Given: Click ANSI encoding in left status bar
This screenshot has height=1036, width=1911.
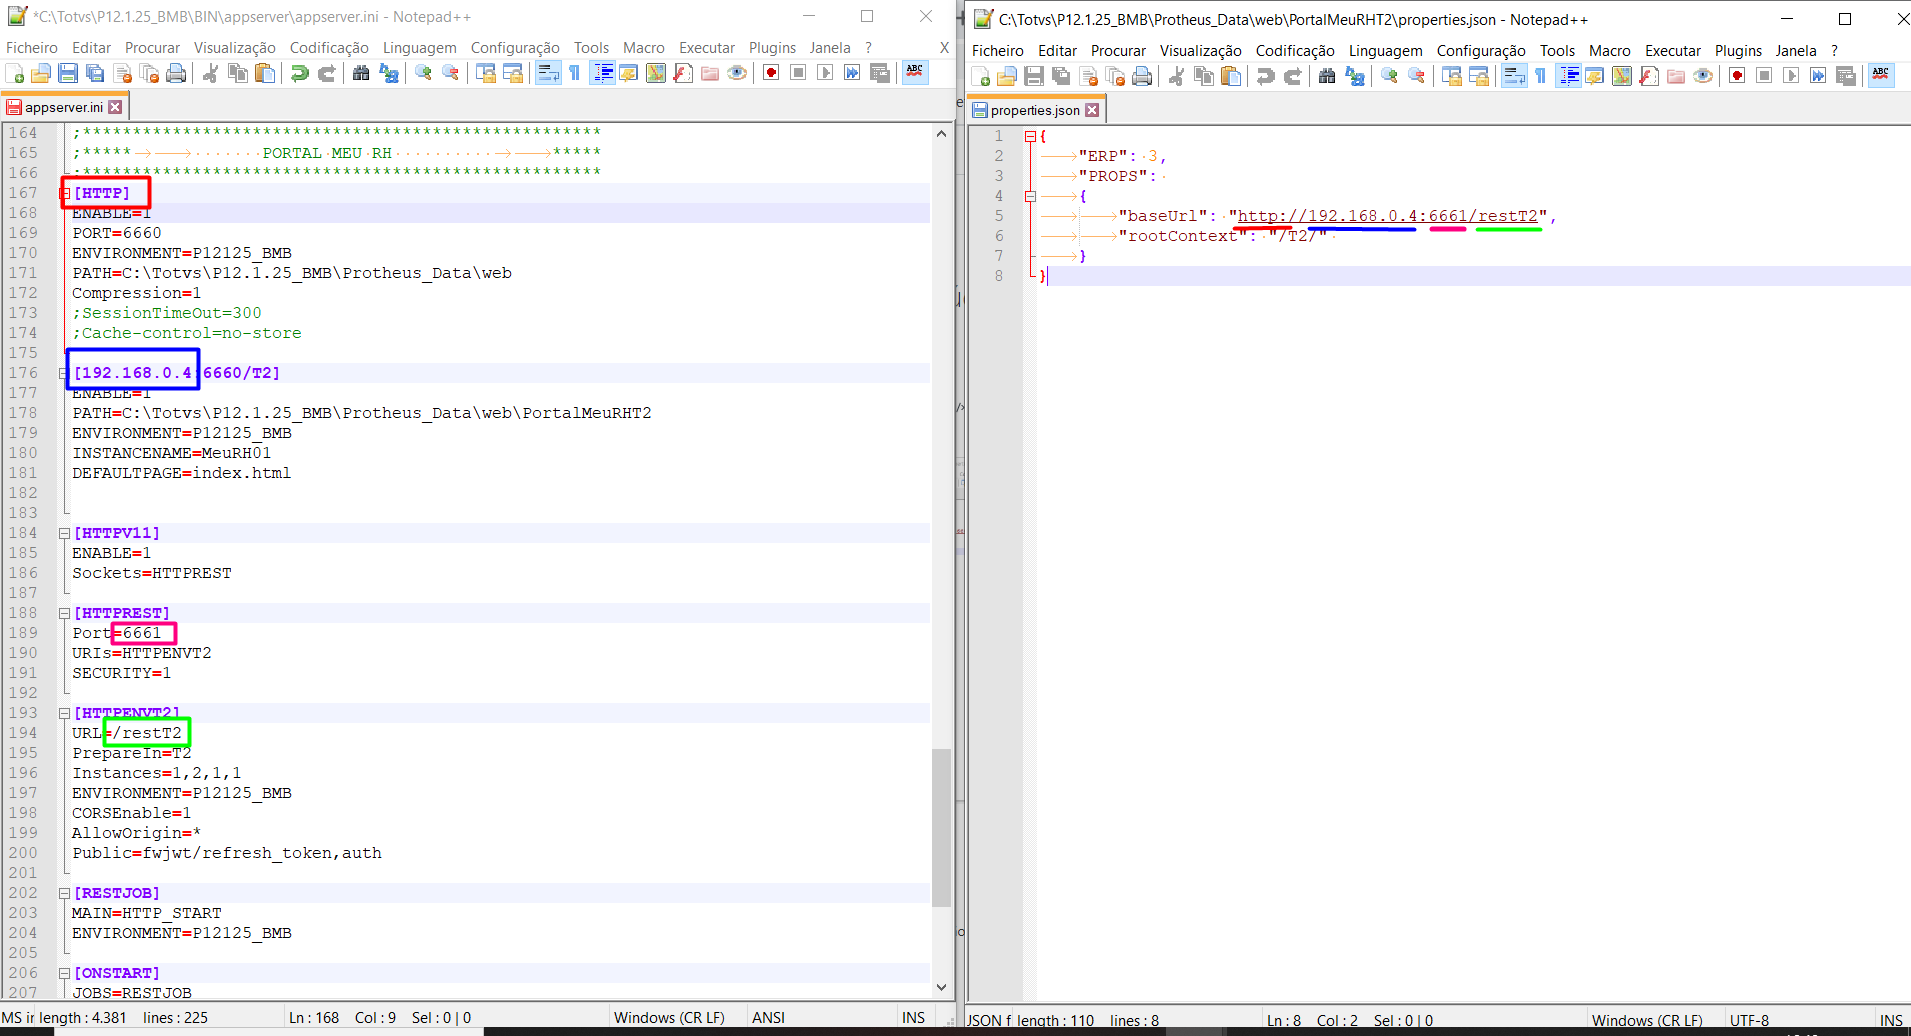Looking at the screenshot, I should click(768, 1018).
